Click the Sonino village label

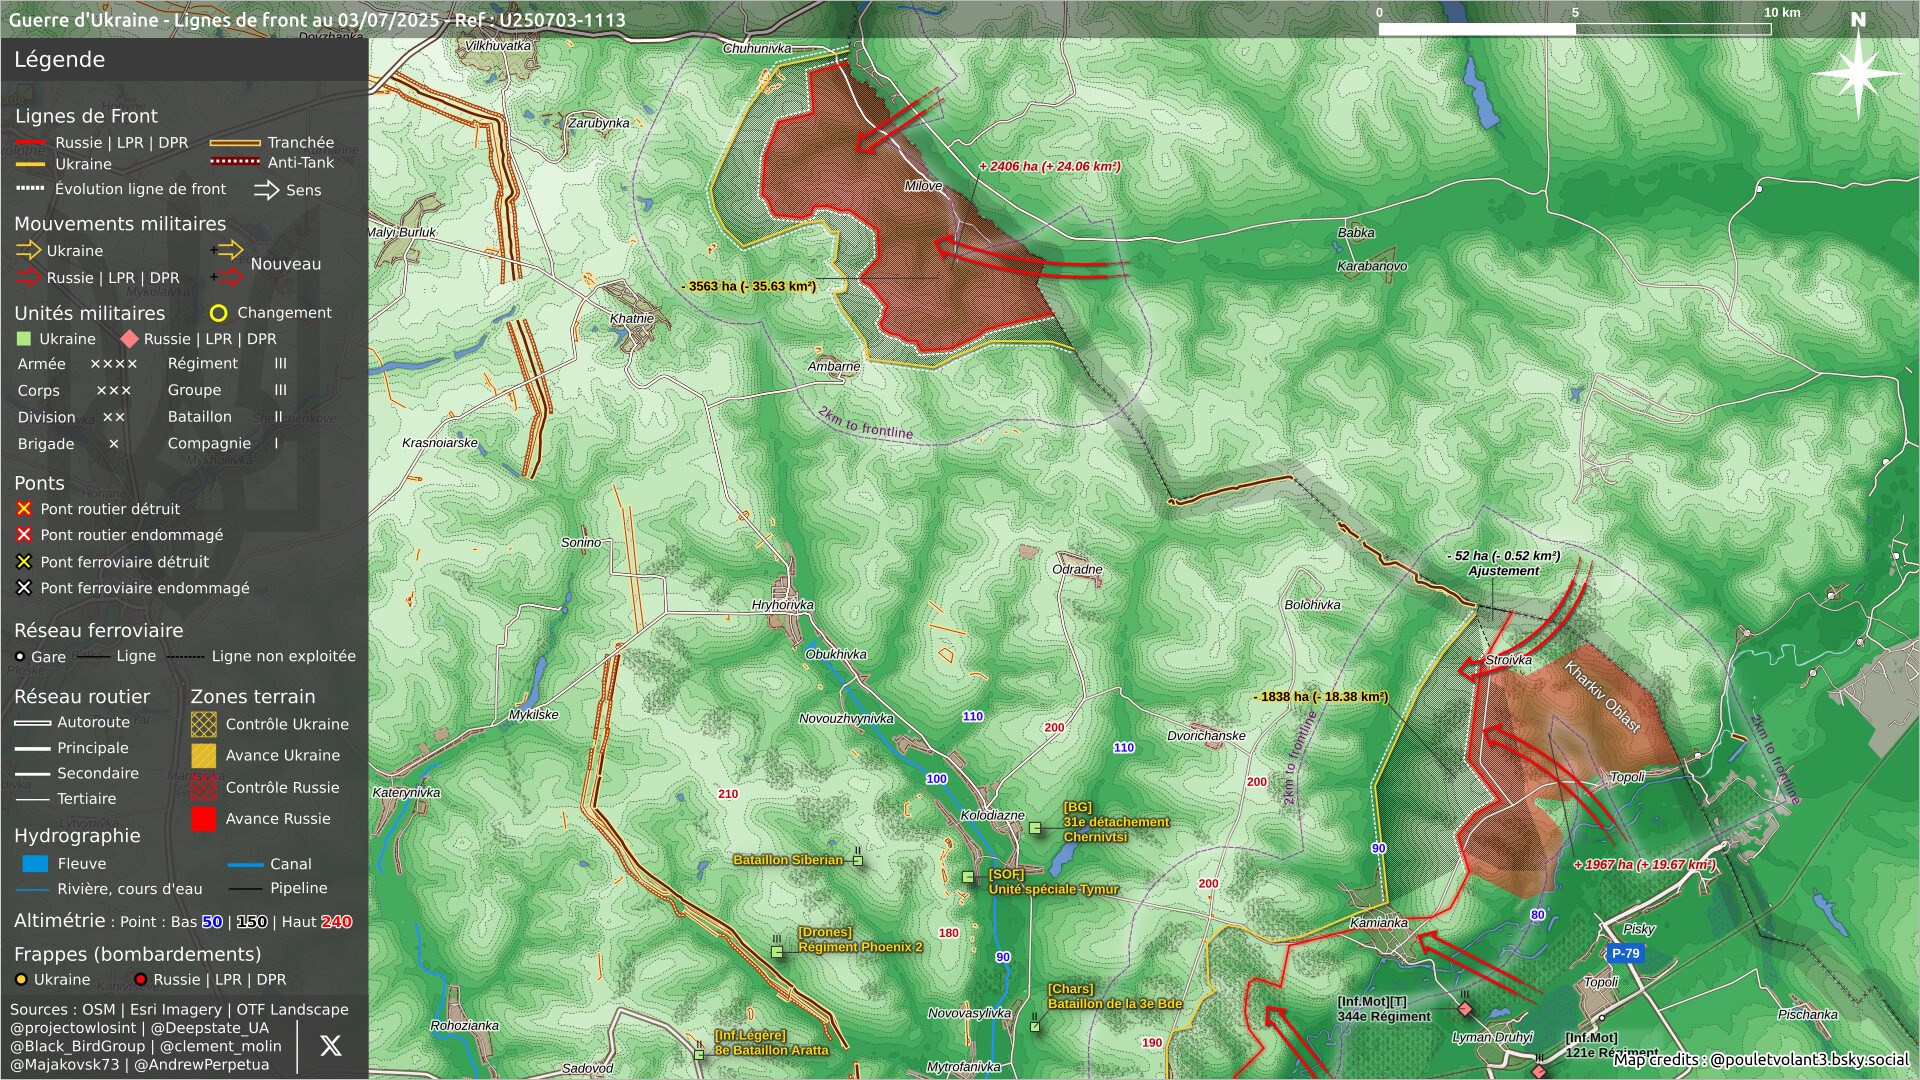581,543
